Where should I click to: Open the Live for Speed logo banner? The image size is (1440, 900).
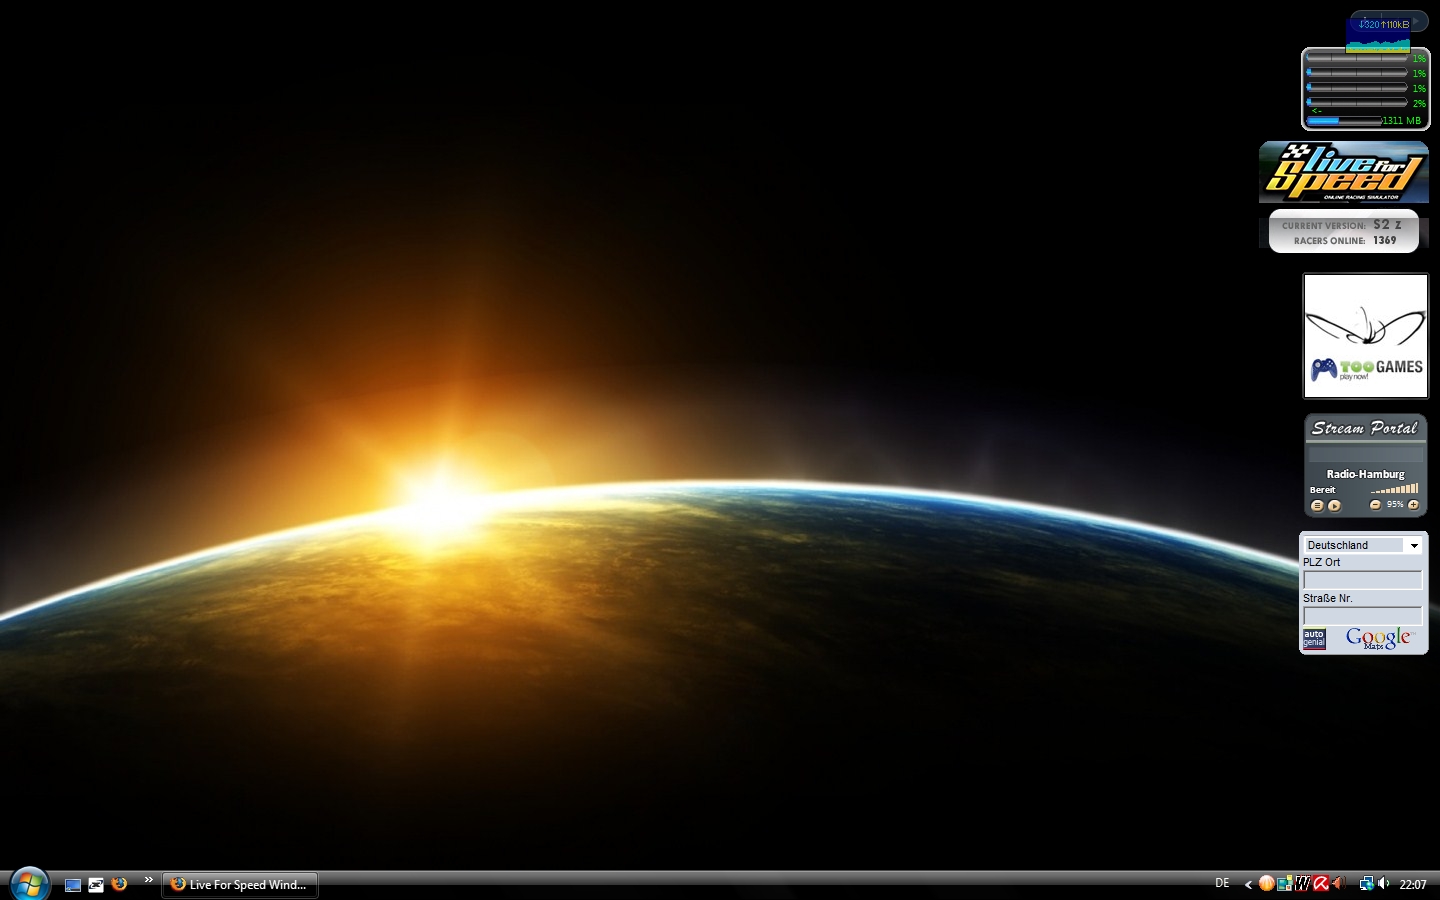1344,172
